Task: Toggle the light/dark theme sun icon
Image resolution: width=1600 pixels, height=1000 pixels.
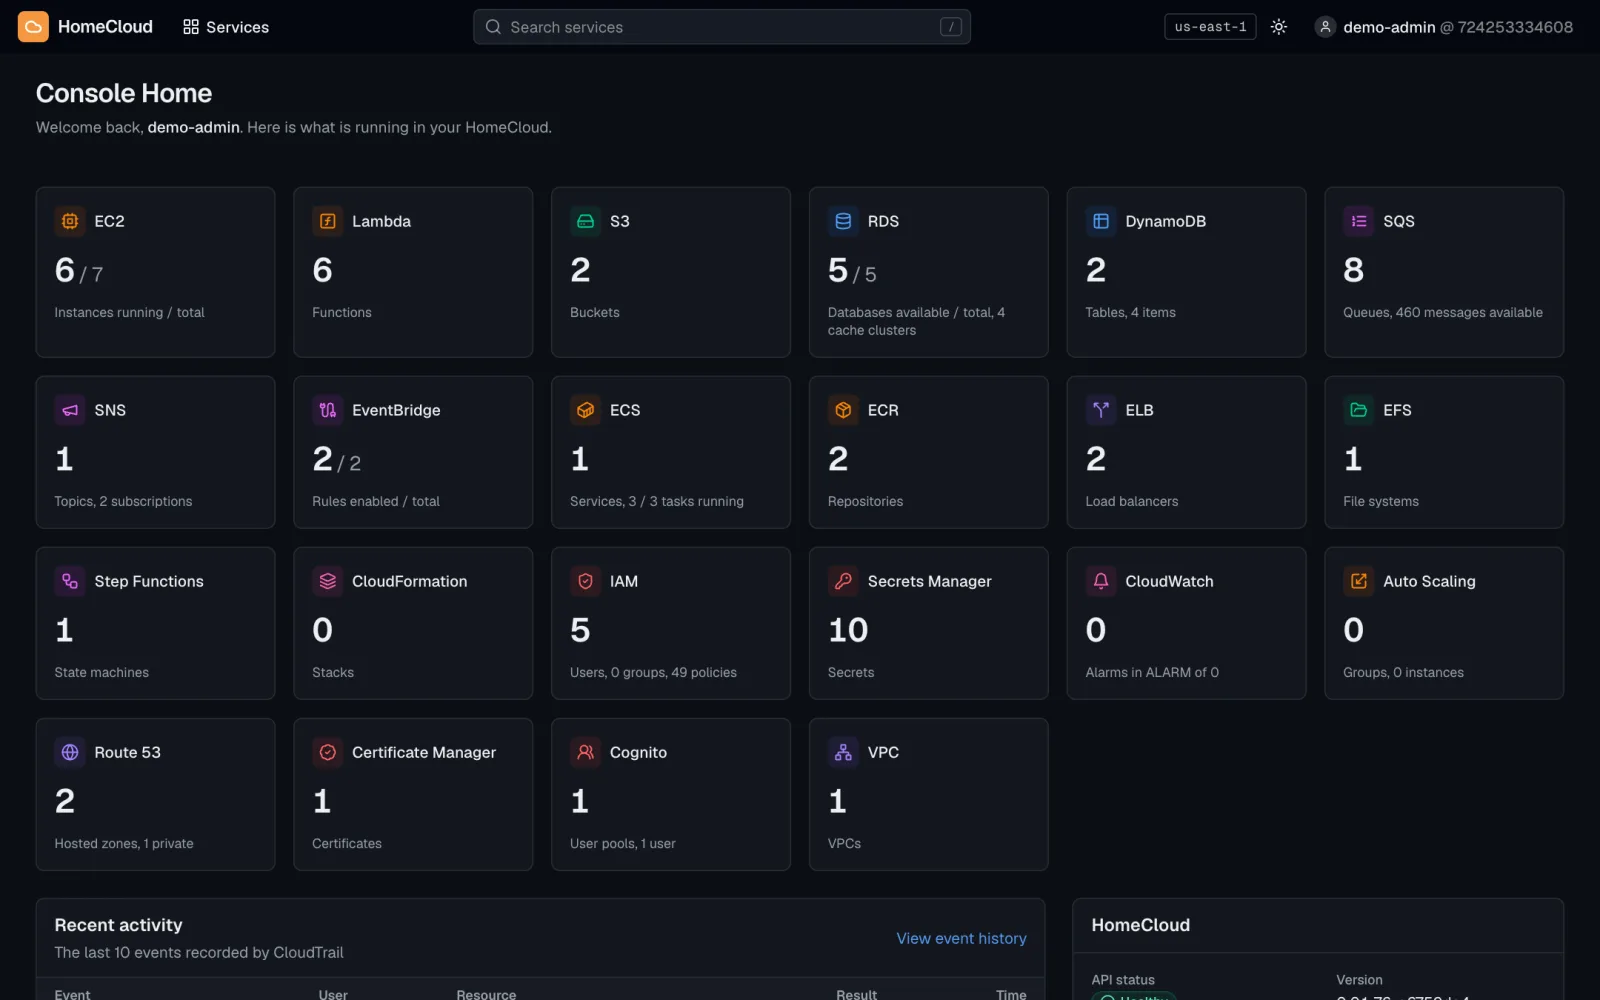Action: click(x=1278, y=27)
